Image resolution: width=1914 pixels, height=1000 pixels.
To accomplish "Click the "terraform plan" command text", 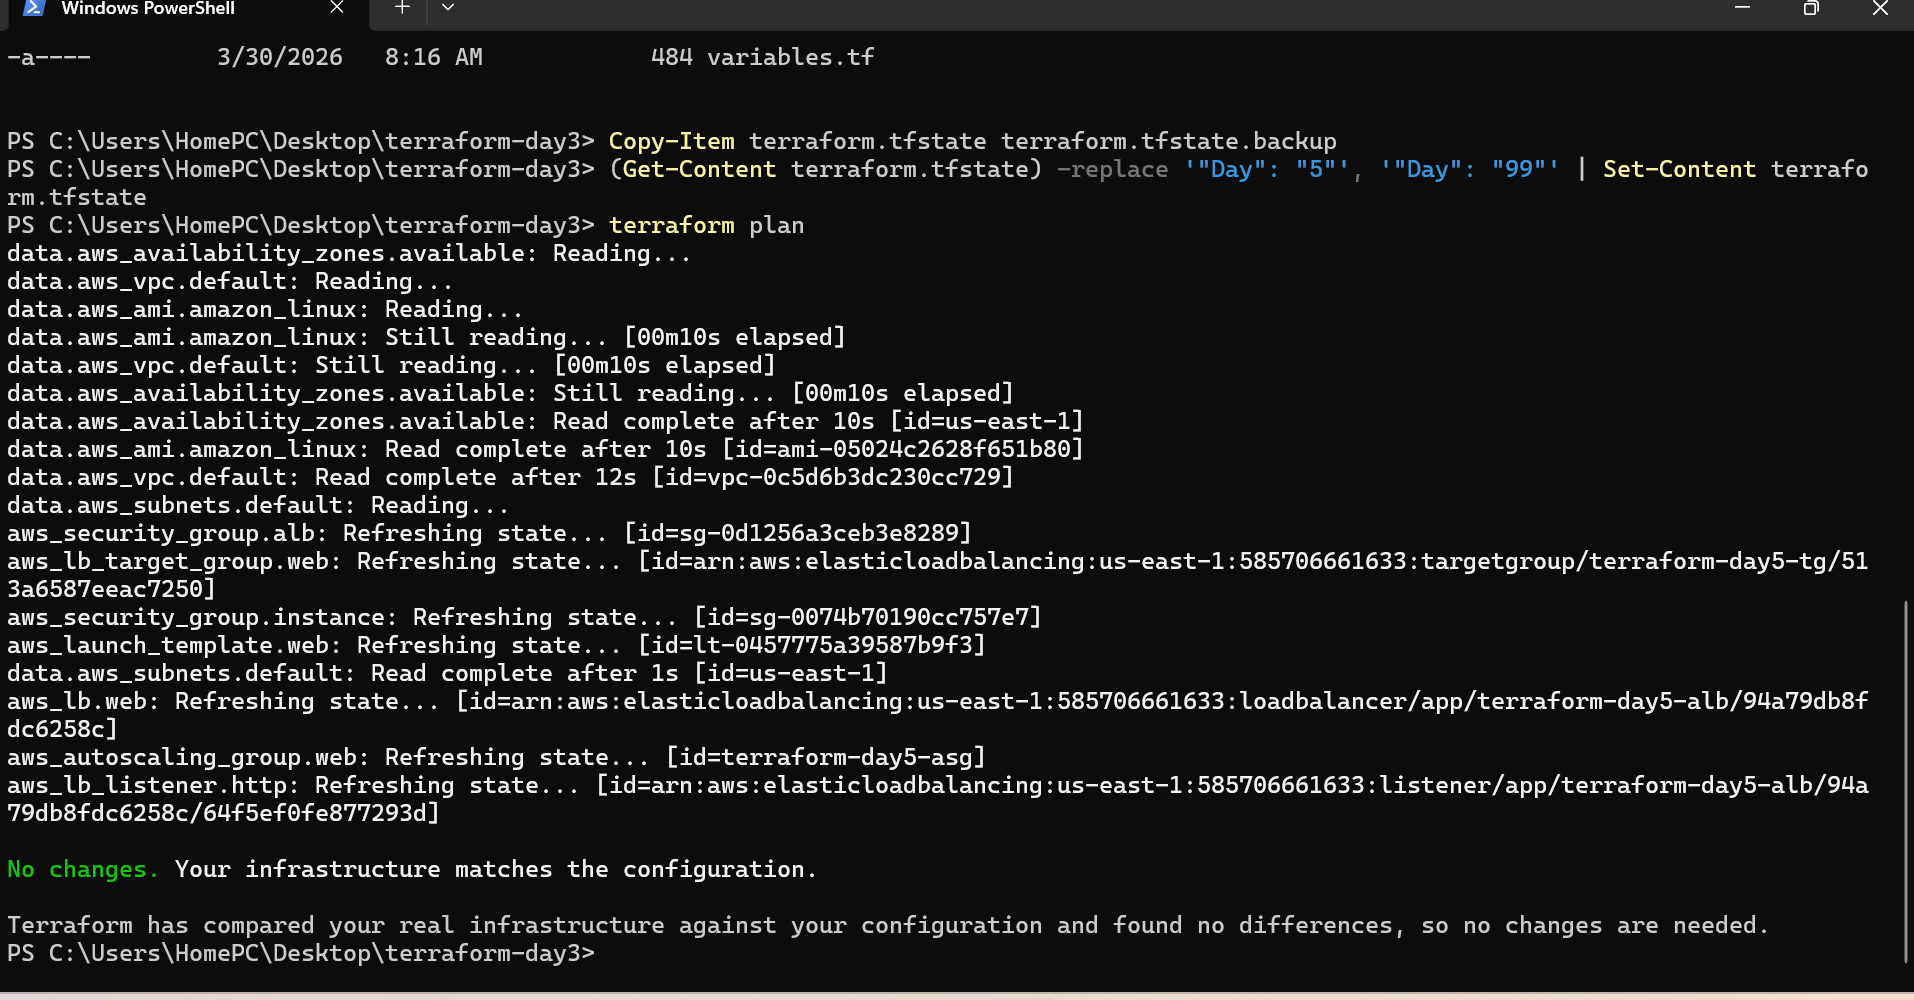I will pyautogui.click(x=706, y=226).
